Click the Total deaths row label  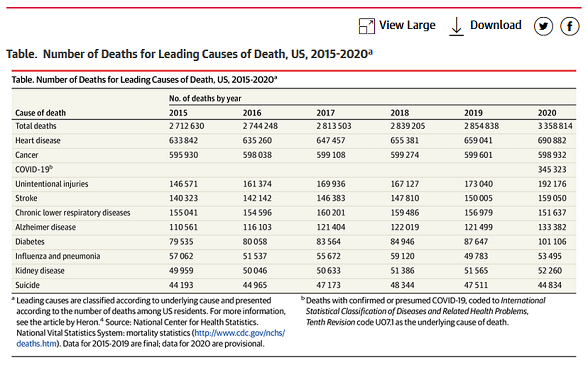(x=36, y=126)
